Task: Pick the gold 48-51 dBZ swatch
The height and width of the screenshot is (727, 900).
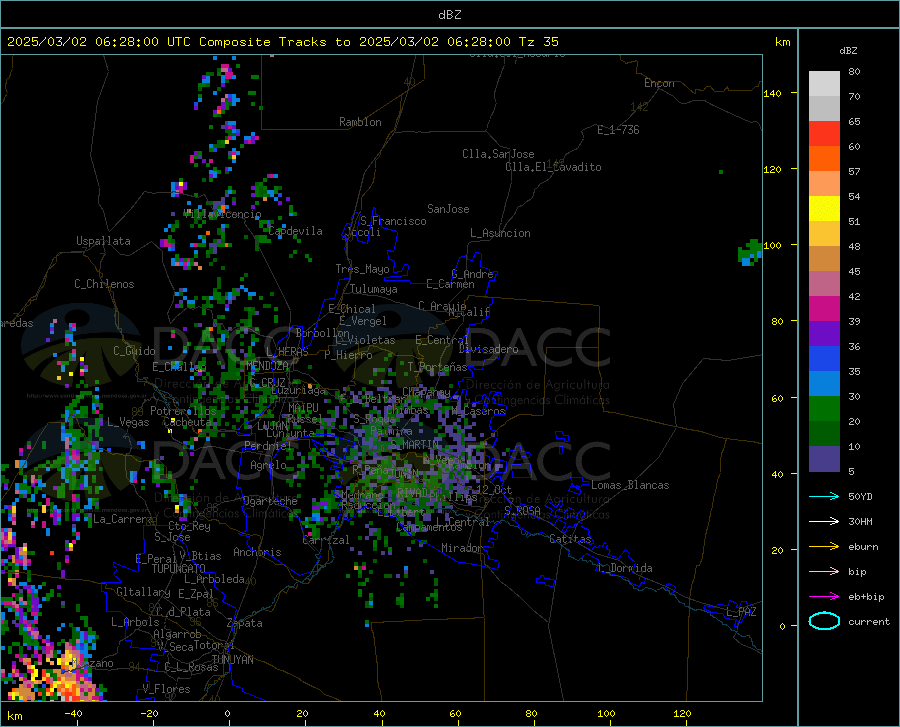Action: coord(824,234)
